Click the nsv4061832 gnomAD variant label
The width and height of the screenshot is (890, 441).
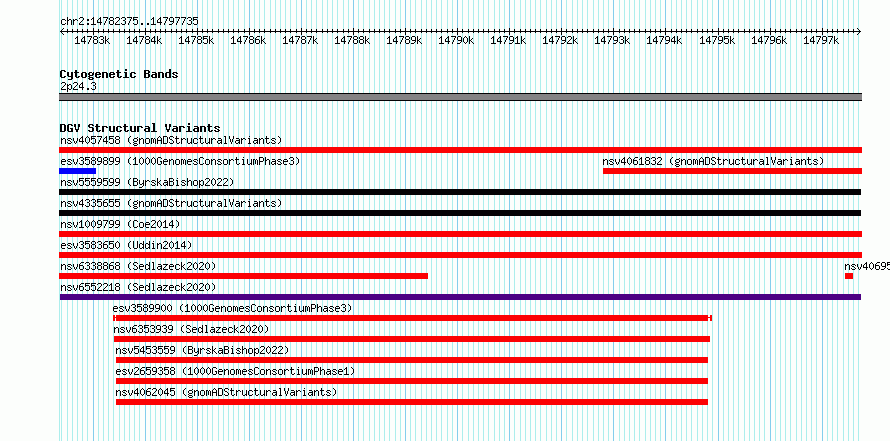click(713, 161)
